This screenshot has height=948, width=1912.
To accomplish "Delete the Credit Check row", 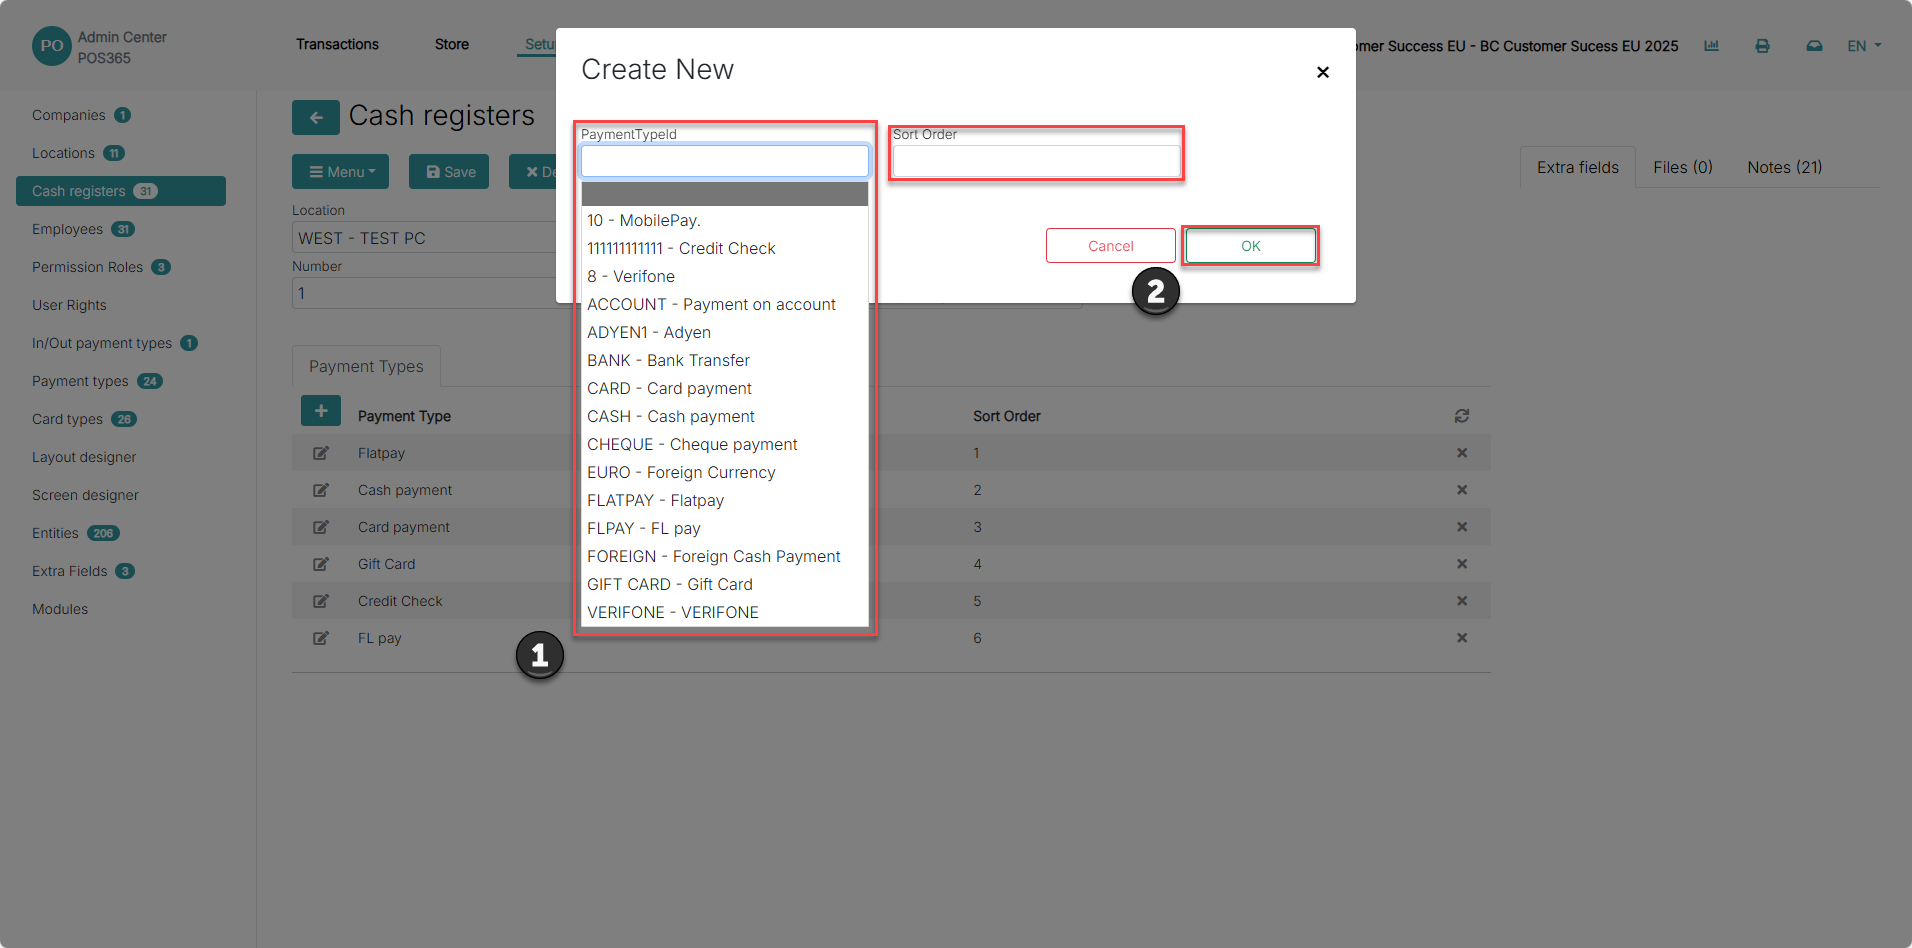I will point(1462,601).
